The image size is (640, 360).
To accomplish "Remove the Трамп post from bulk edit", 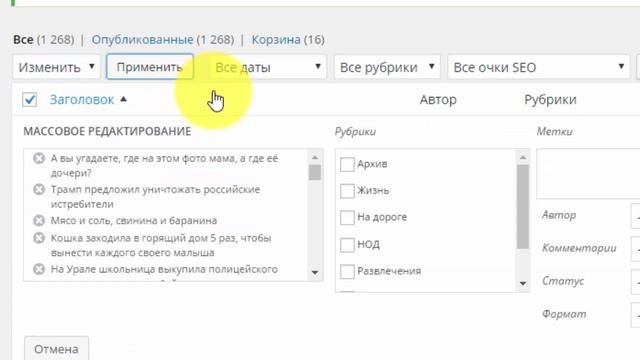I will click(39, 189).
